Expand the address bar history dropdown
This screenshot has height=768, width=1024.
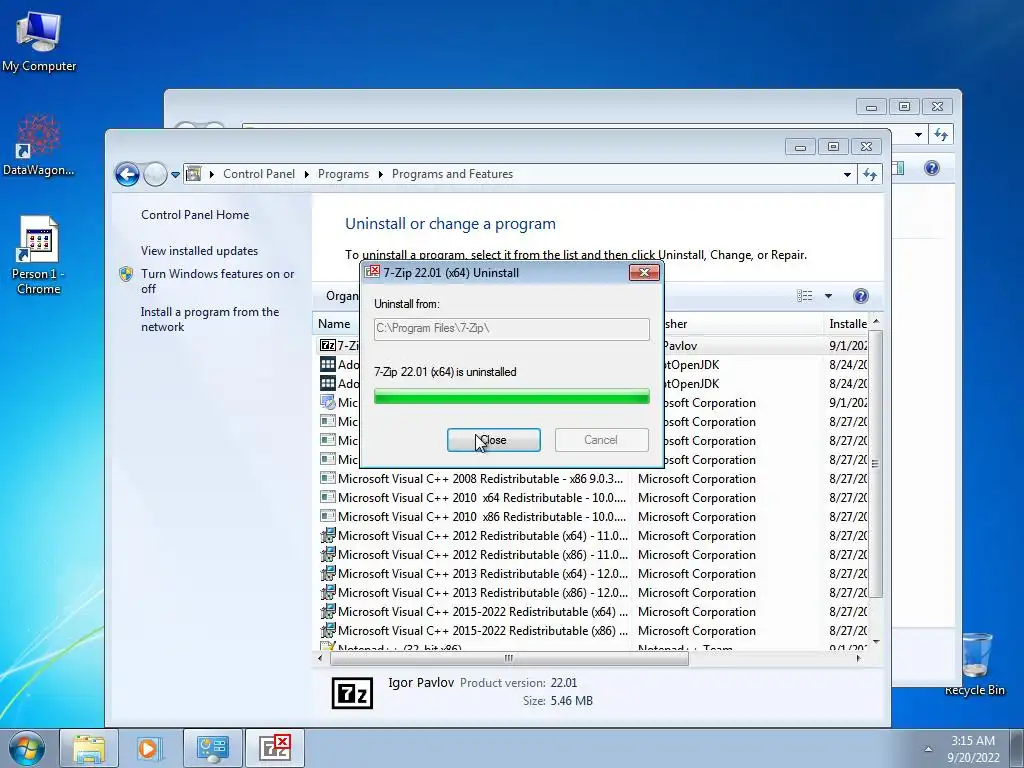click(x=847, y=174)
